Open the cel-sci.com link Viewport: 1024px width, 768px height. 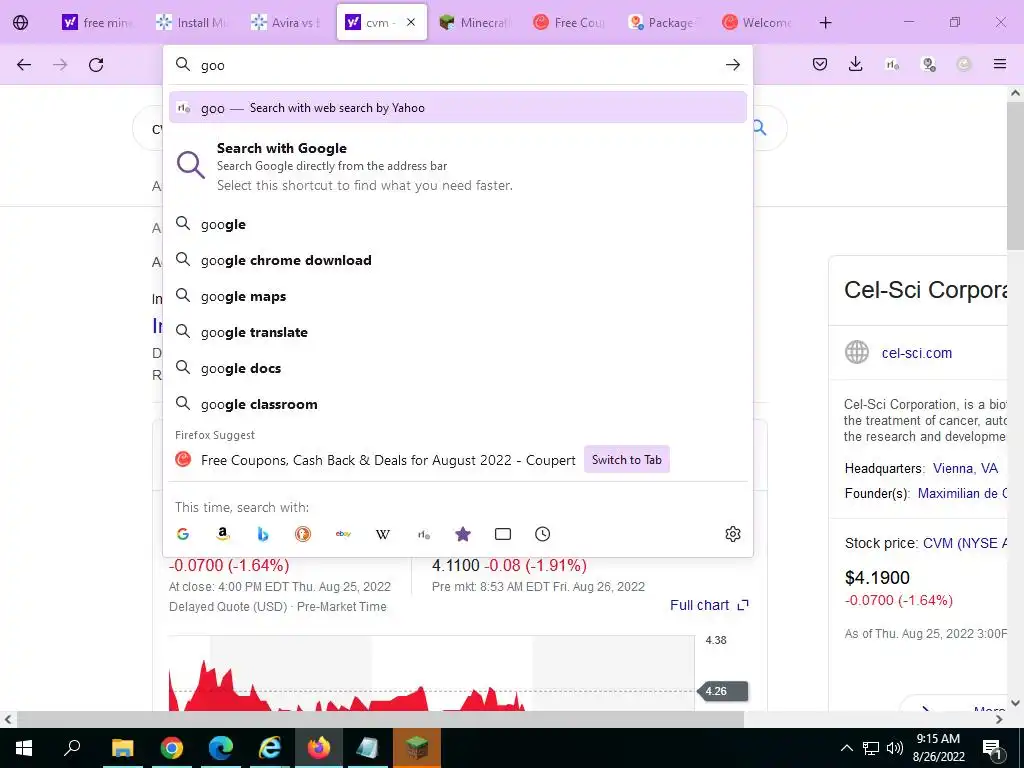pos(916,353)
